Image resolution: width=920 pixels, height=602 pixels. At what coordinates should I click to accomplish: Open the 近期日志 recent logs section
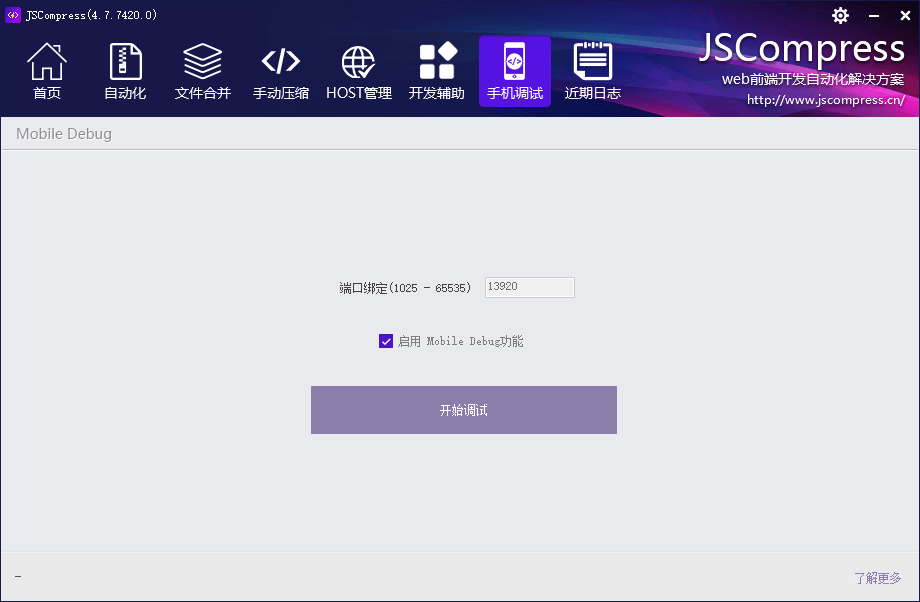[x=593, y=71]
